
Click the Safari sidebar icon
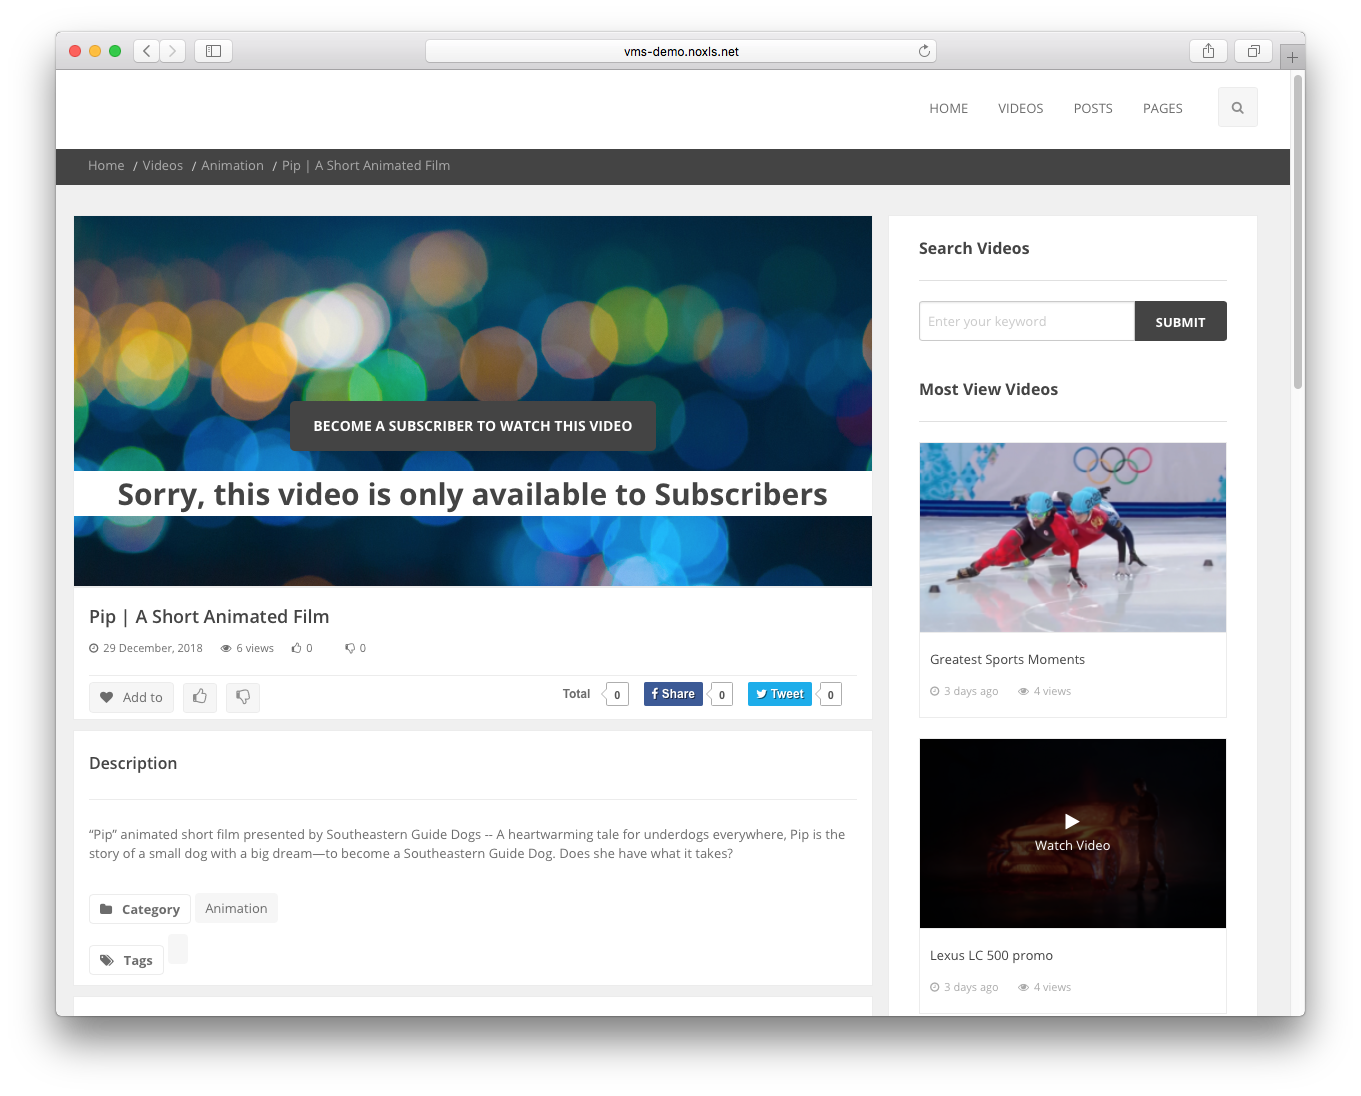coord(213,50)
